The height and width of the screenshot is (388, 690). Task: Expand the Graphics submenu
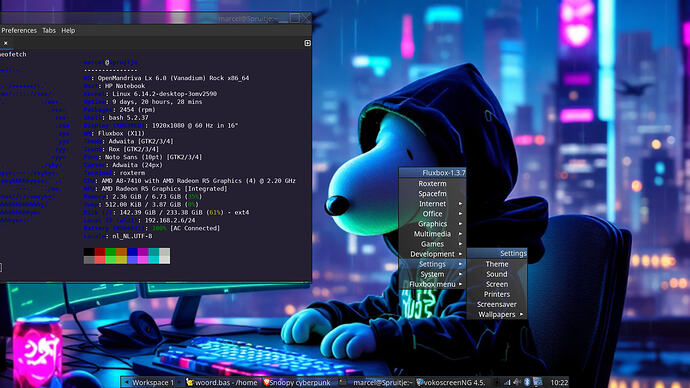pyautogui.click(x=432, y=224)
